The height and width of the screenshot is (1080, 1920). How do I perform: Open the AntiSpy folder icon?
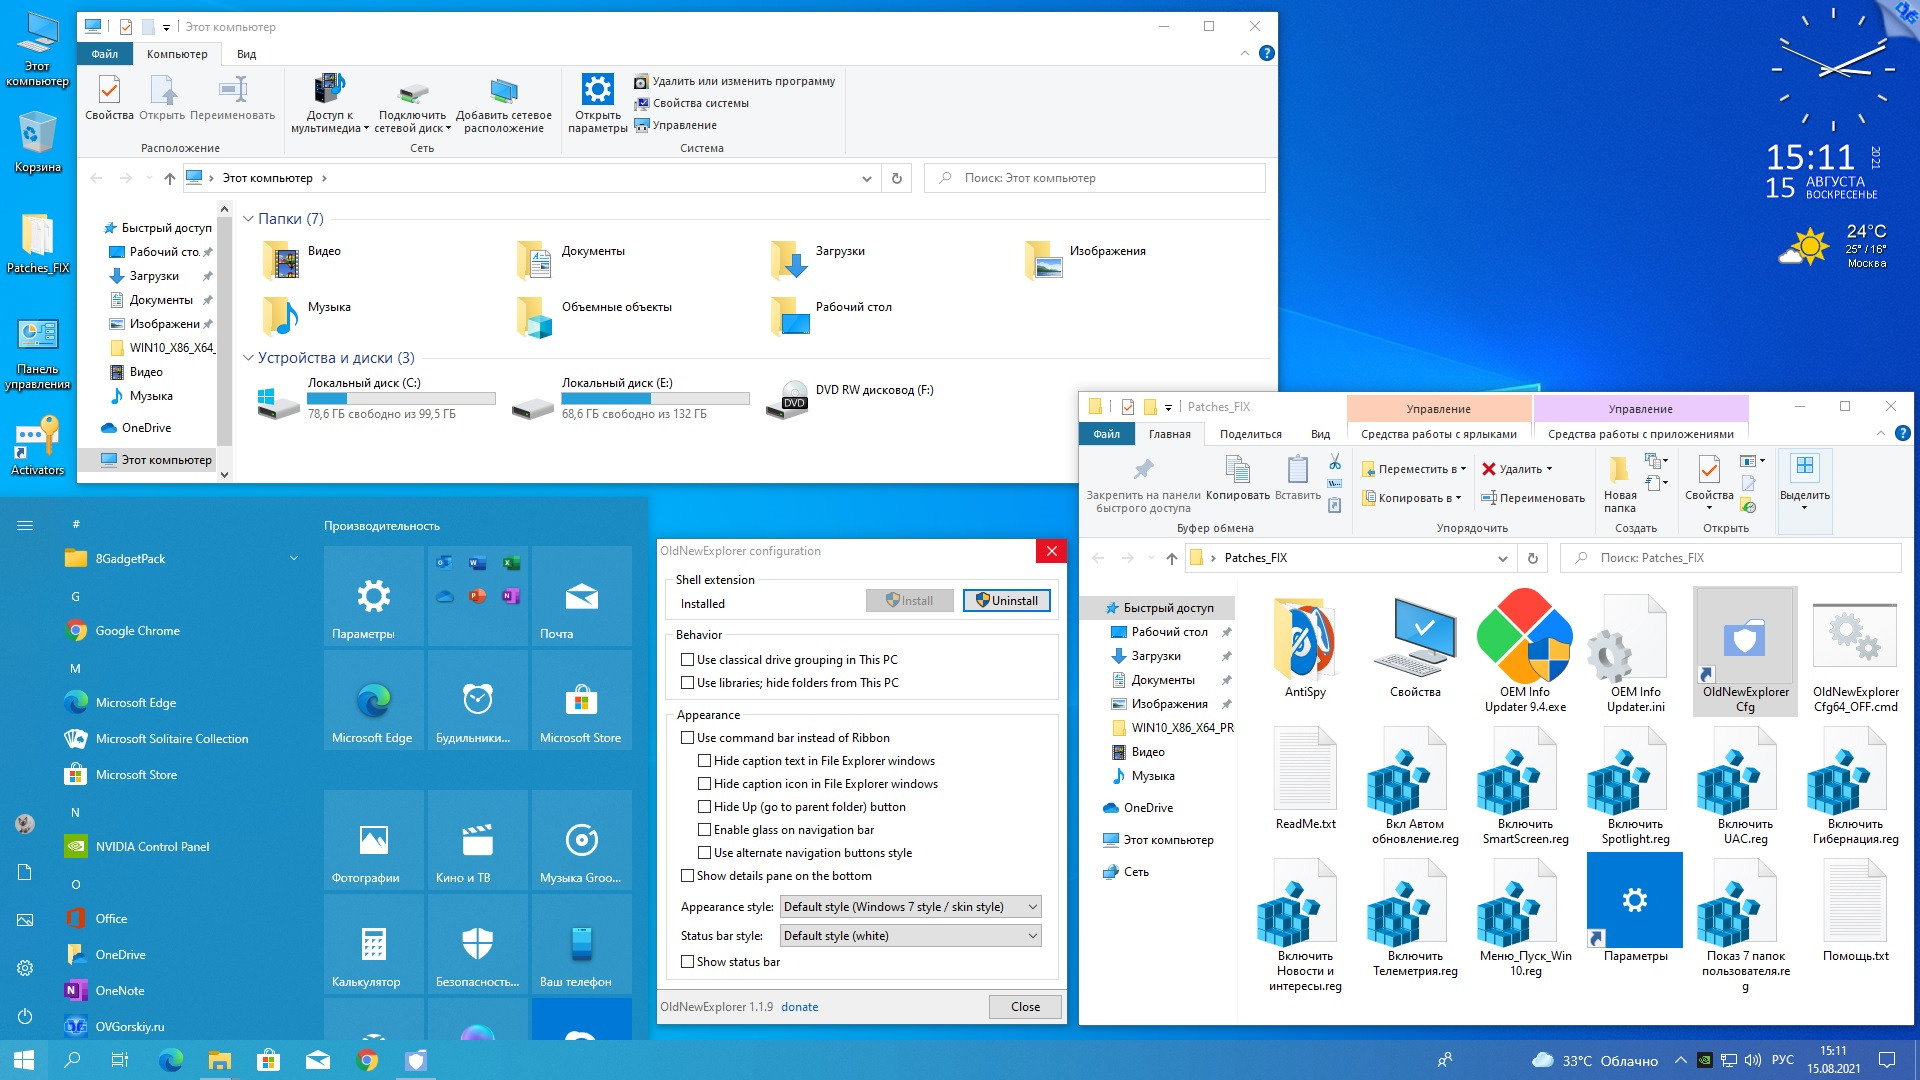(x=1305, y=640)
